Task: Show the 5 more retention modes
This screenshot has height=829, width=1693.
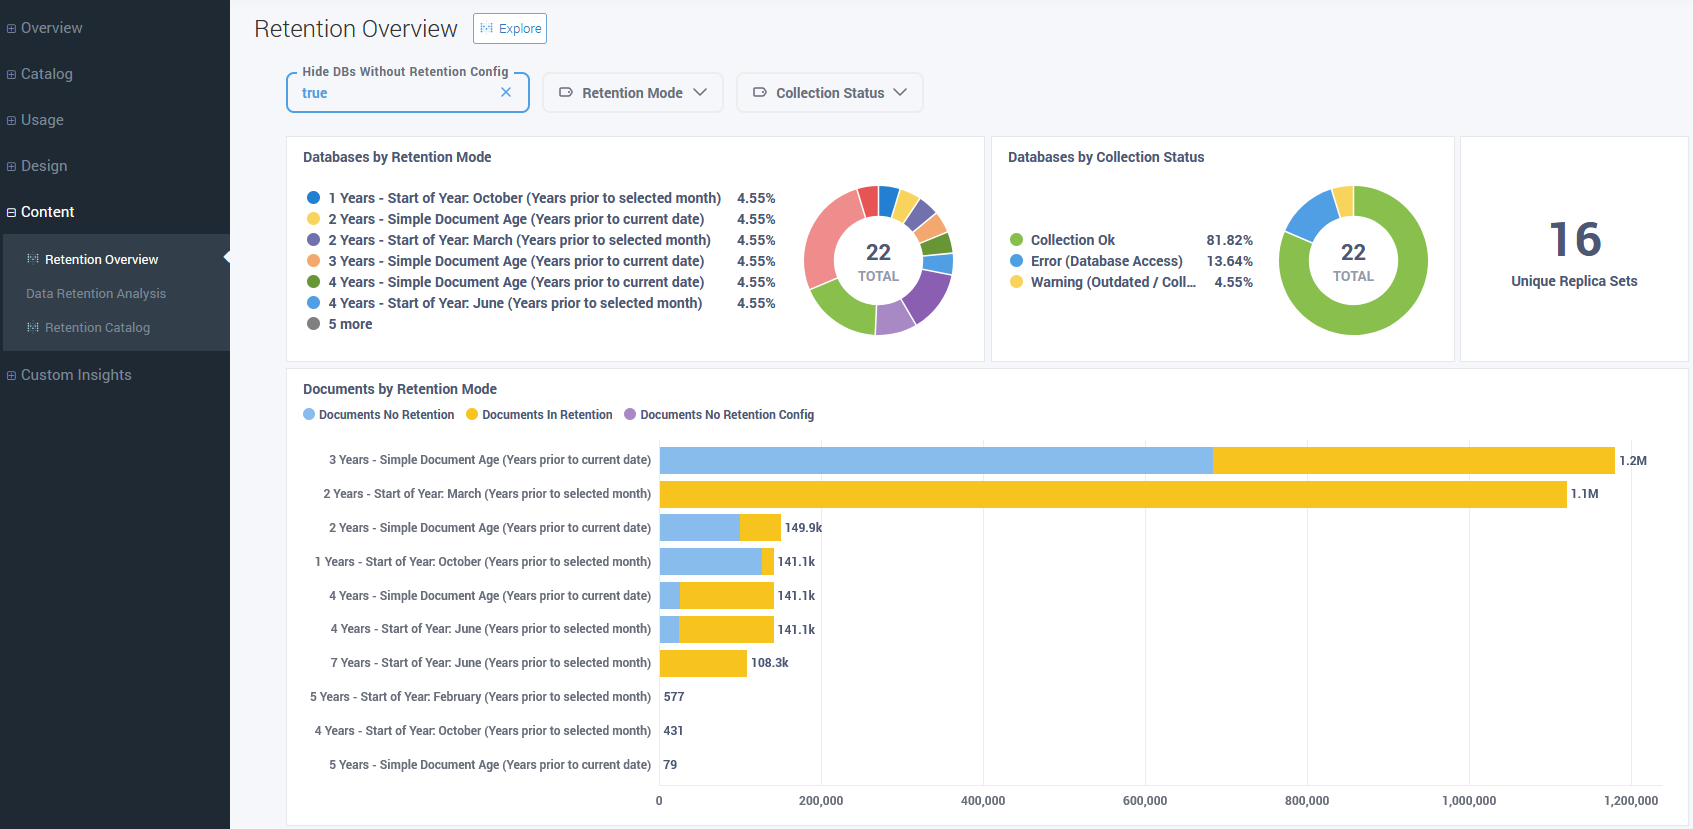Action: [x=350, y=324]
